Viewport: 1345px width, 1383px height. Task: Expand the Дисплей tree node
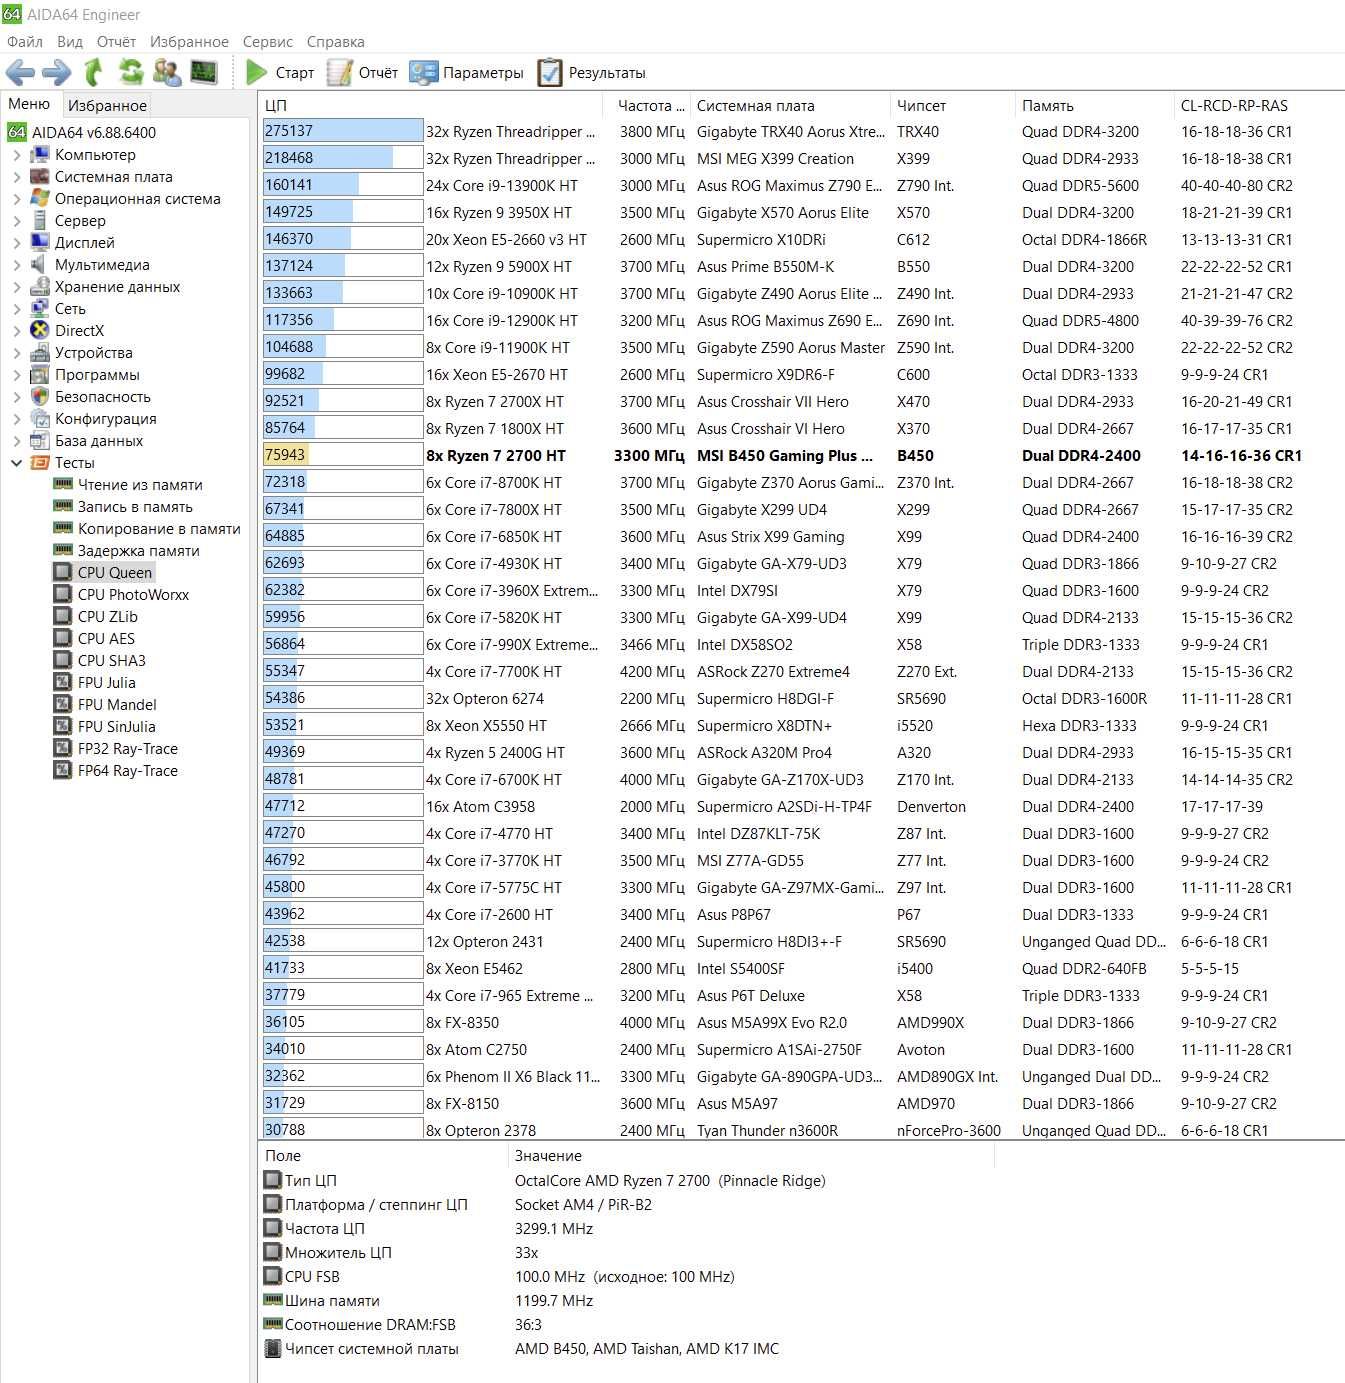pos(16,243)
